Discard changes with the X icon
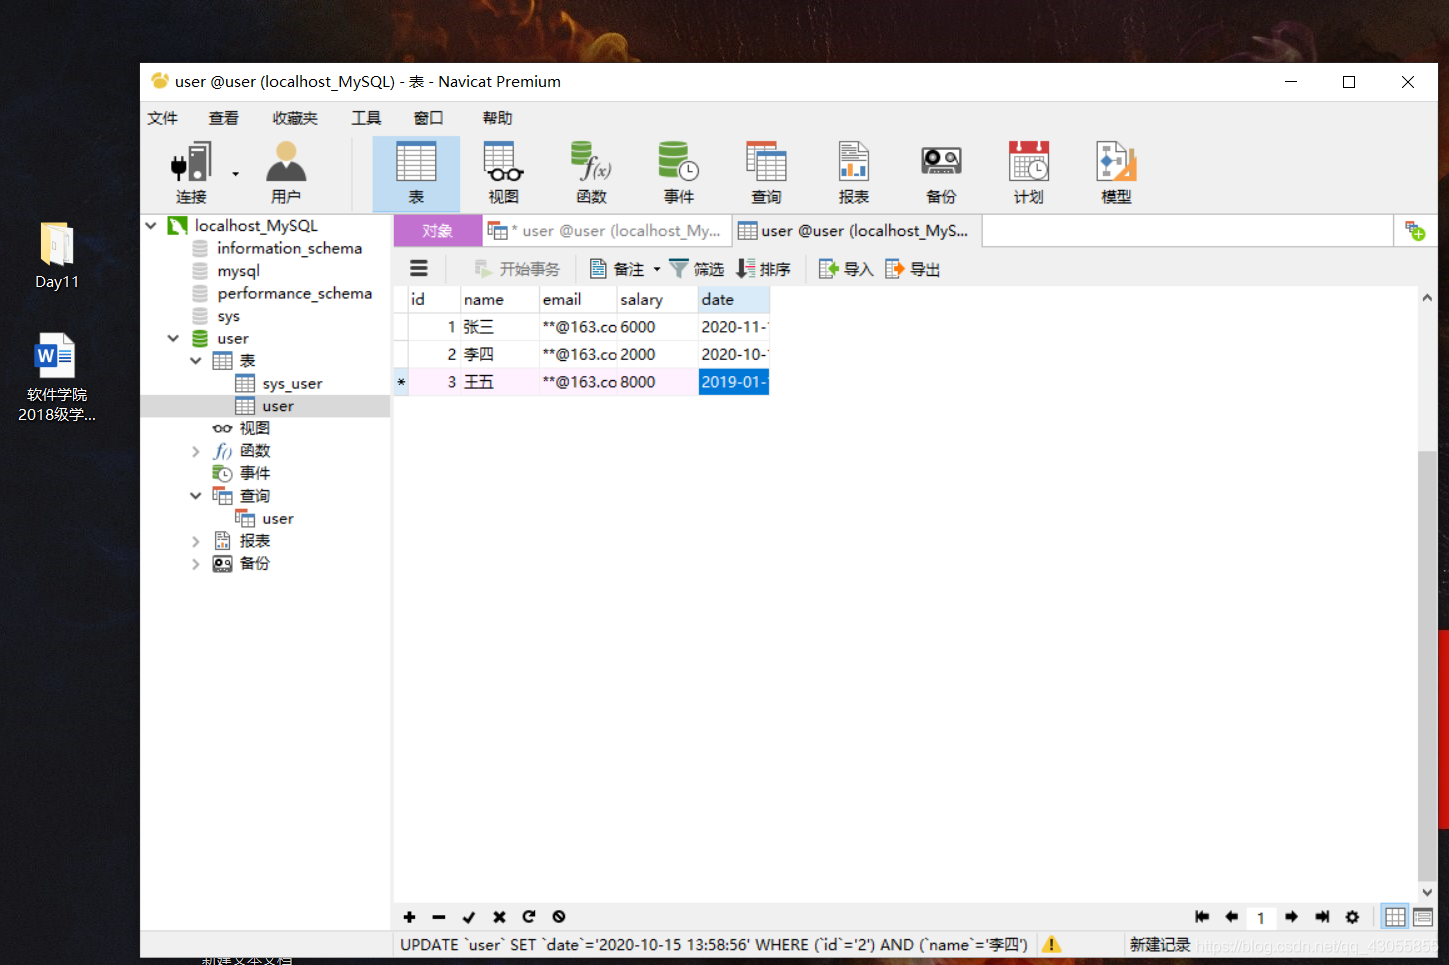This screenshot has width=1449, height=965. click(x=499, y=917)
